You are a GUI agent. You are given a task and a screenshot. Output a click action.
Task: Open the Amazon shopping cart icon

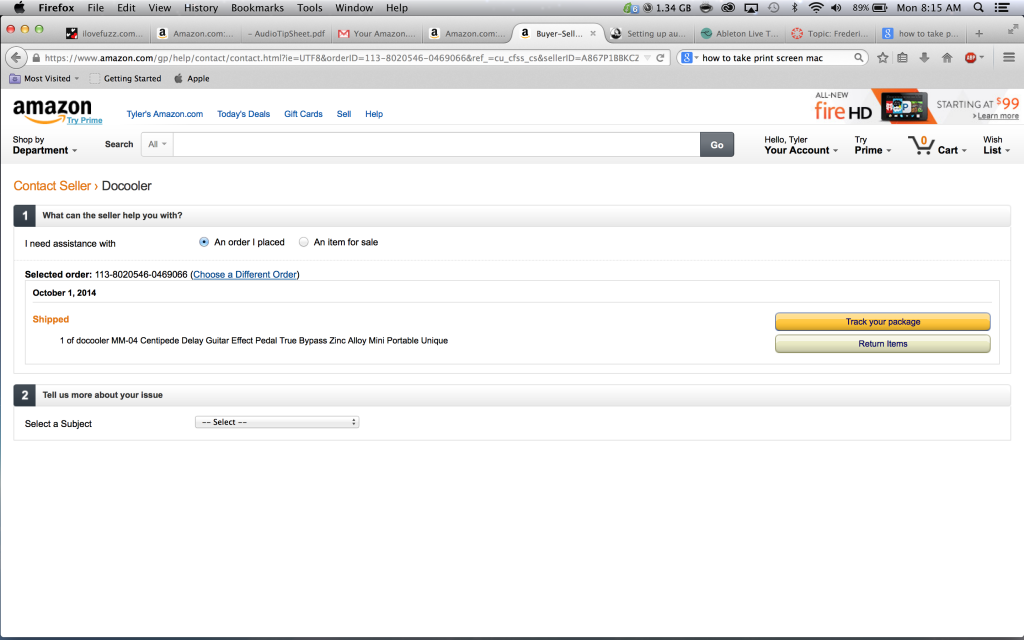click(921, 146)
